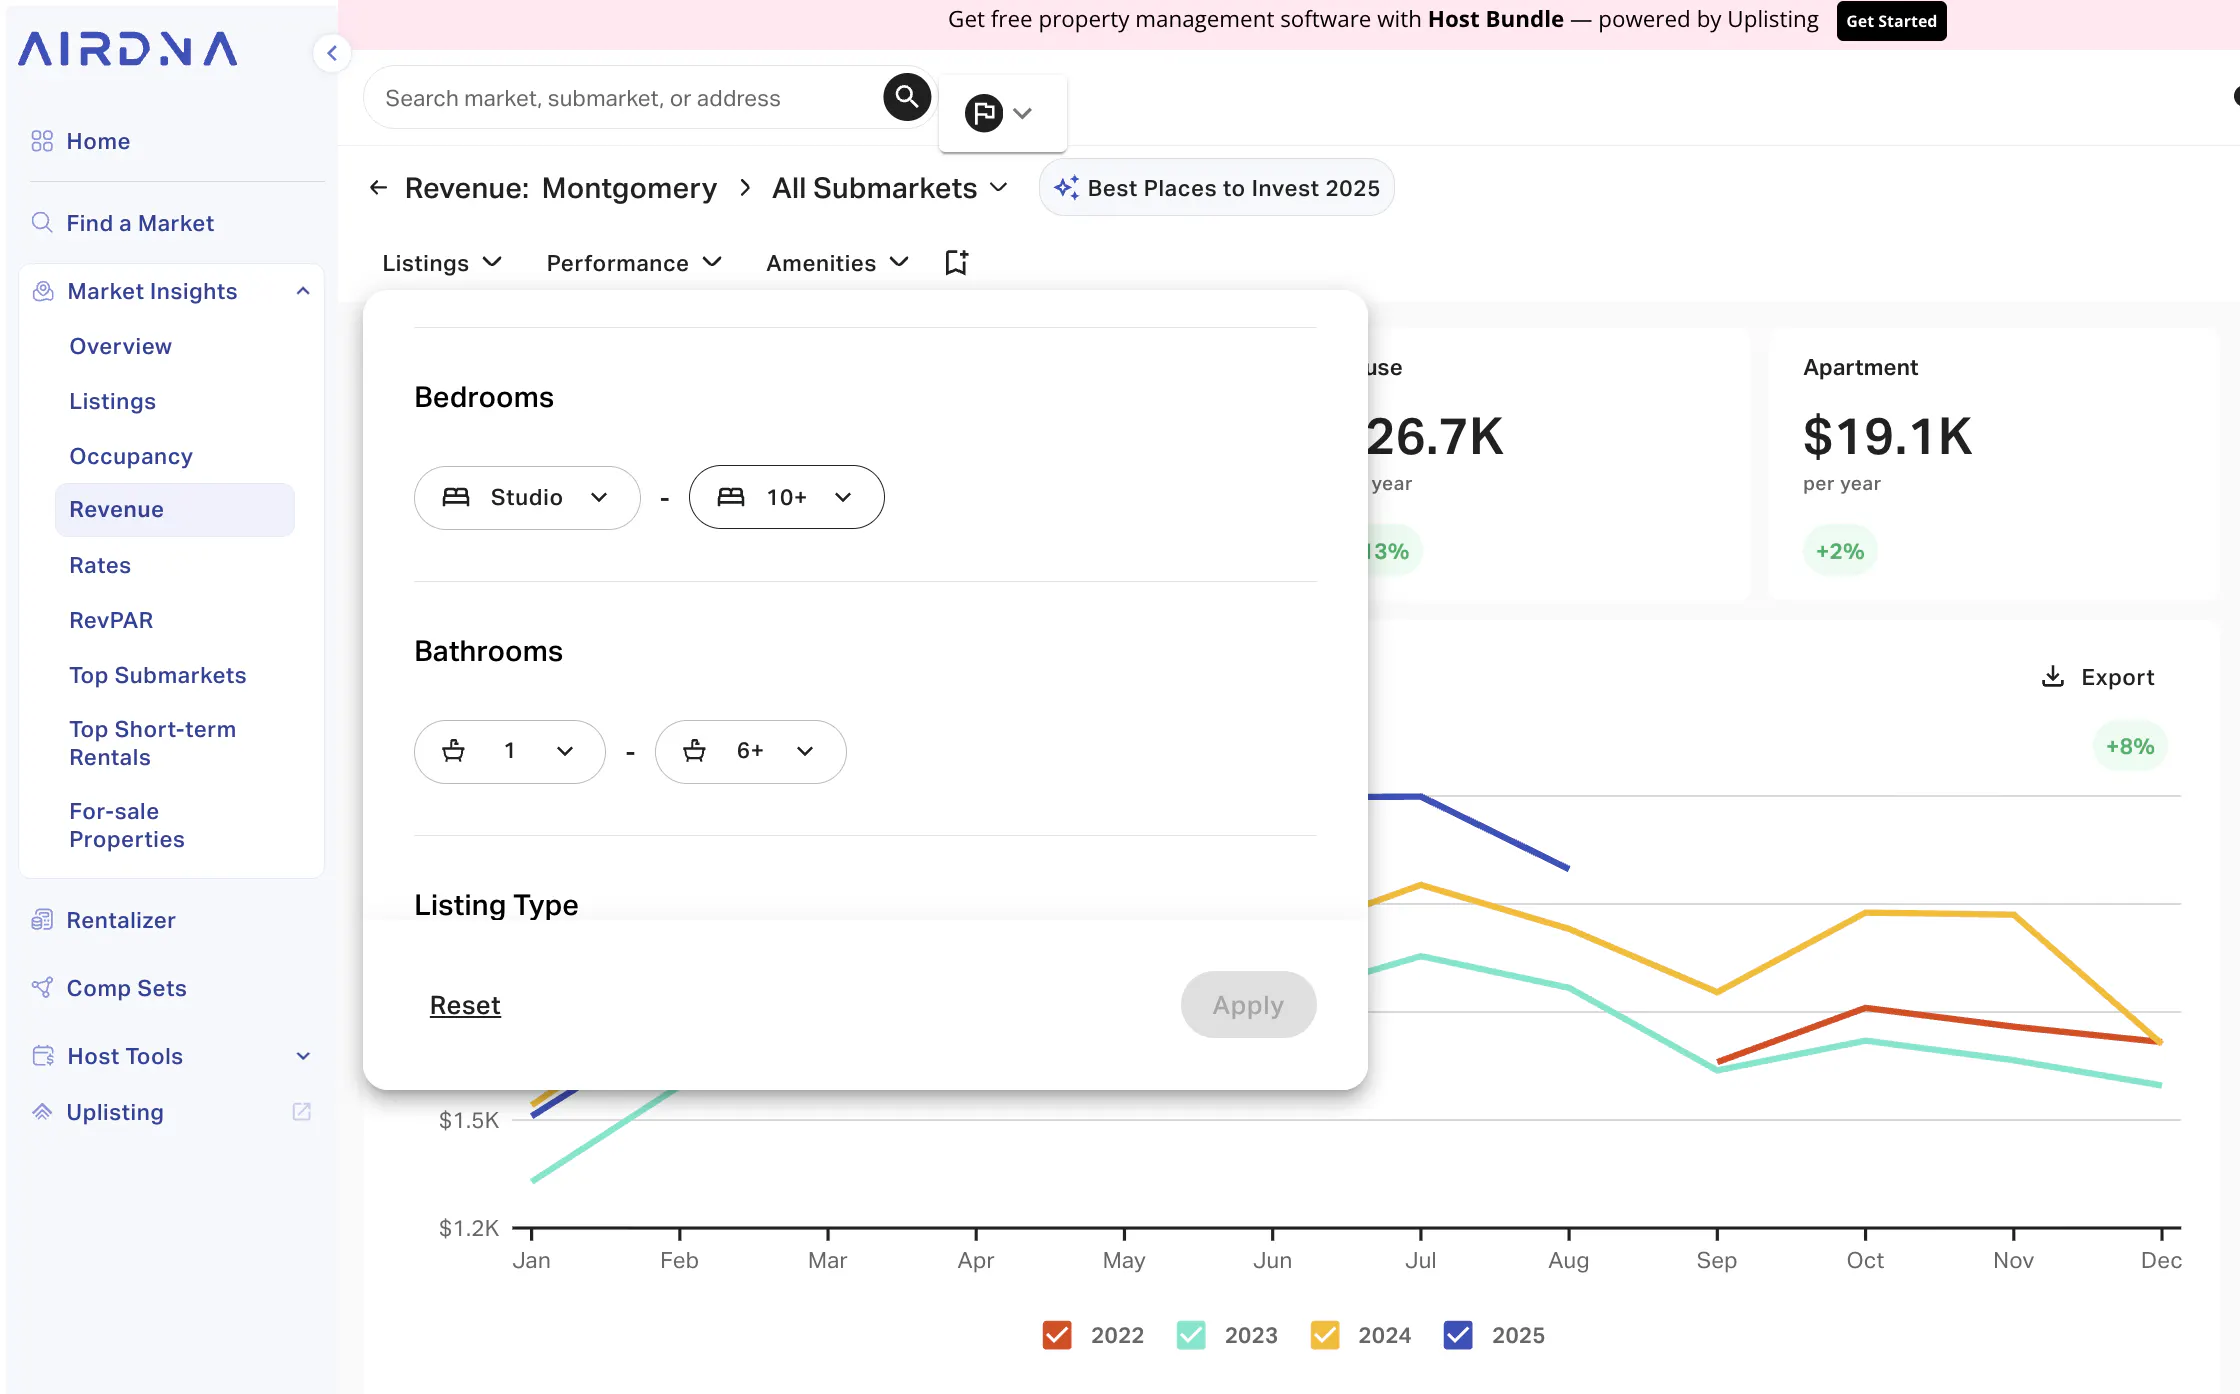Click the back arrow beside Revenue
2240x1394 pixels.
[378, 187]
